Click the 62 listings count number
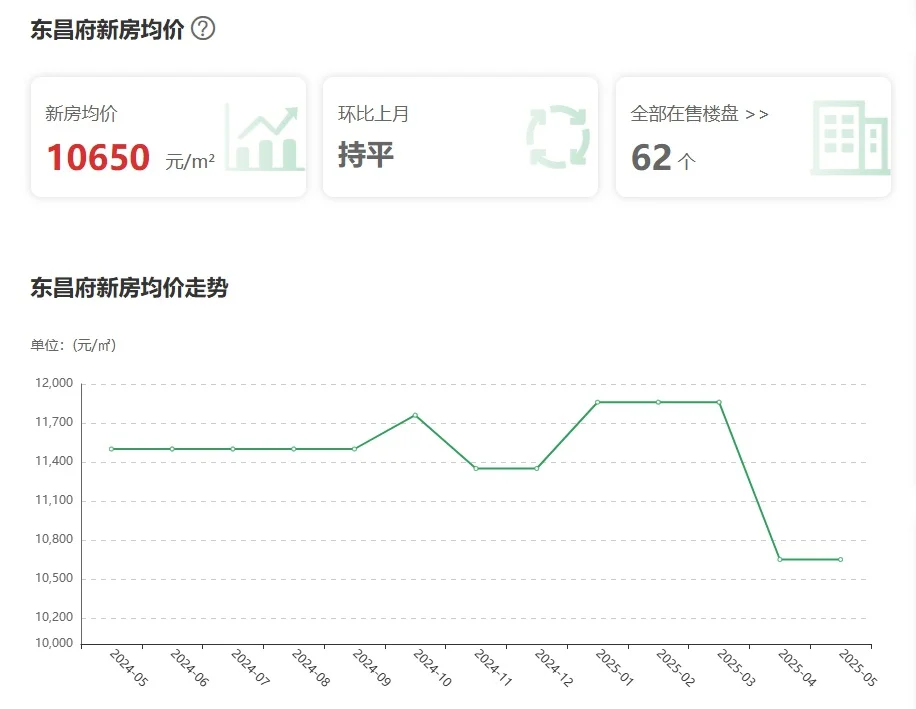Screen dimensions: 916x709 point(651,158)
